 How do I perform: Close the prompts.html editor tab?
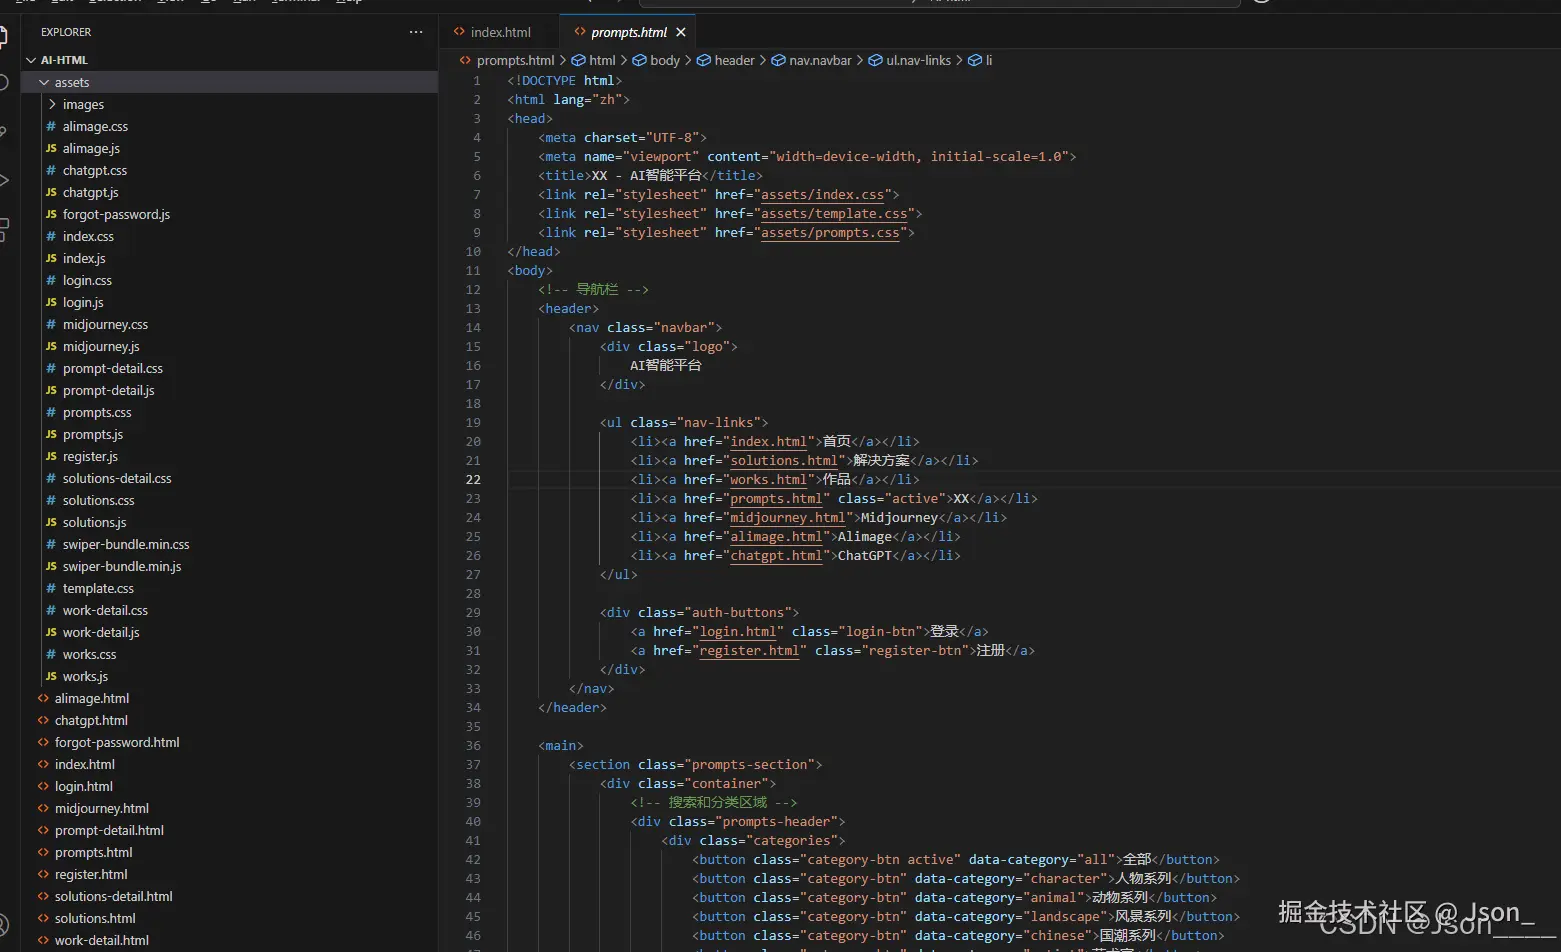coord(681,32)
